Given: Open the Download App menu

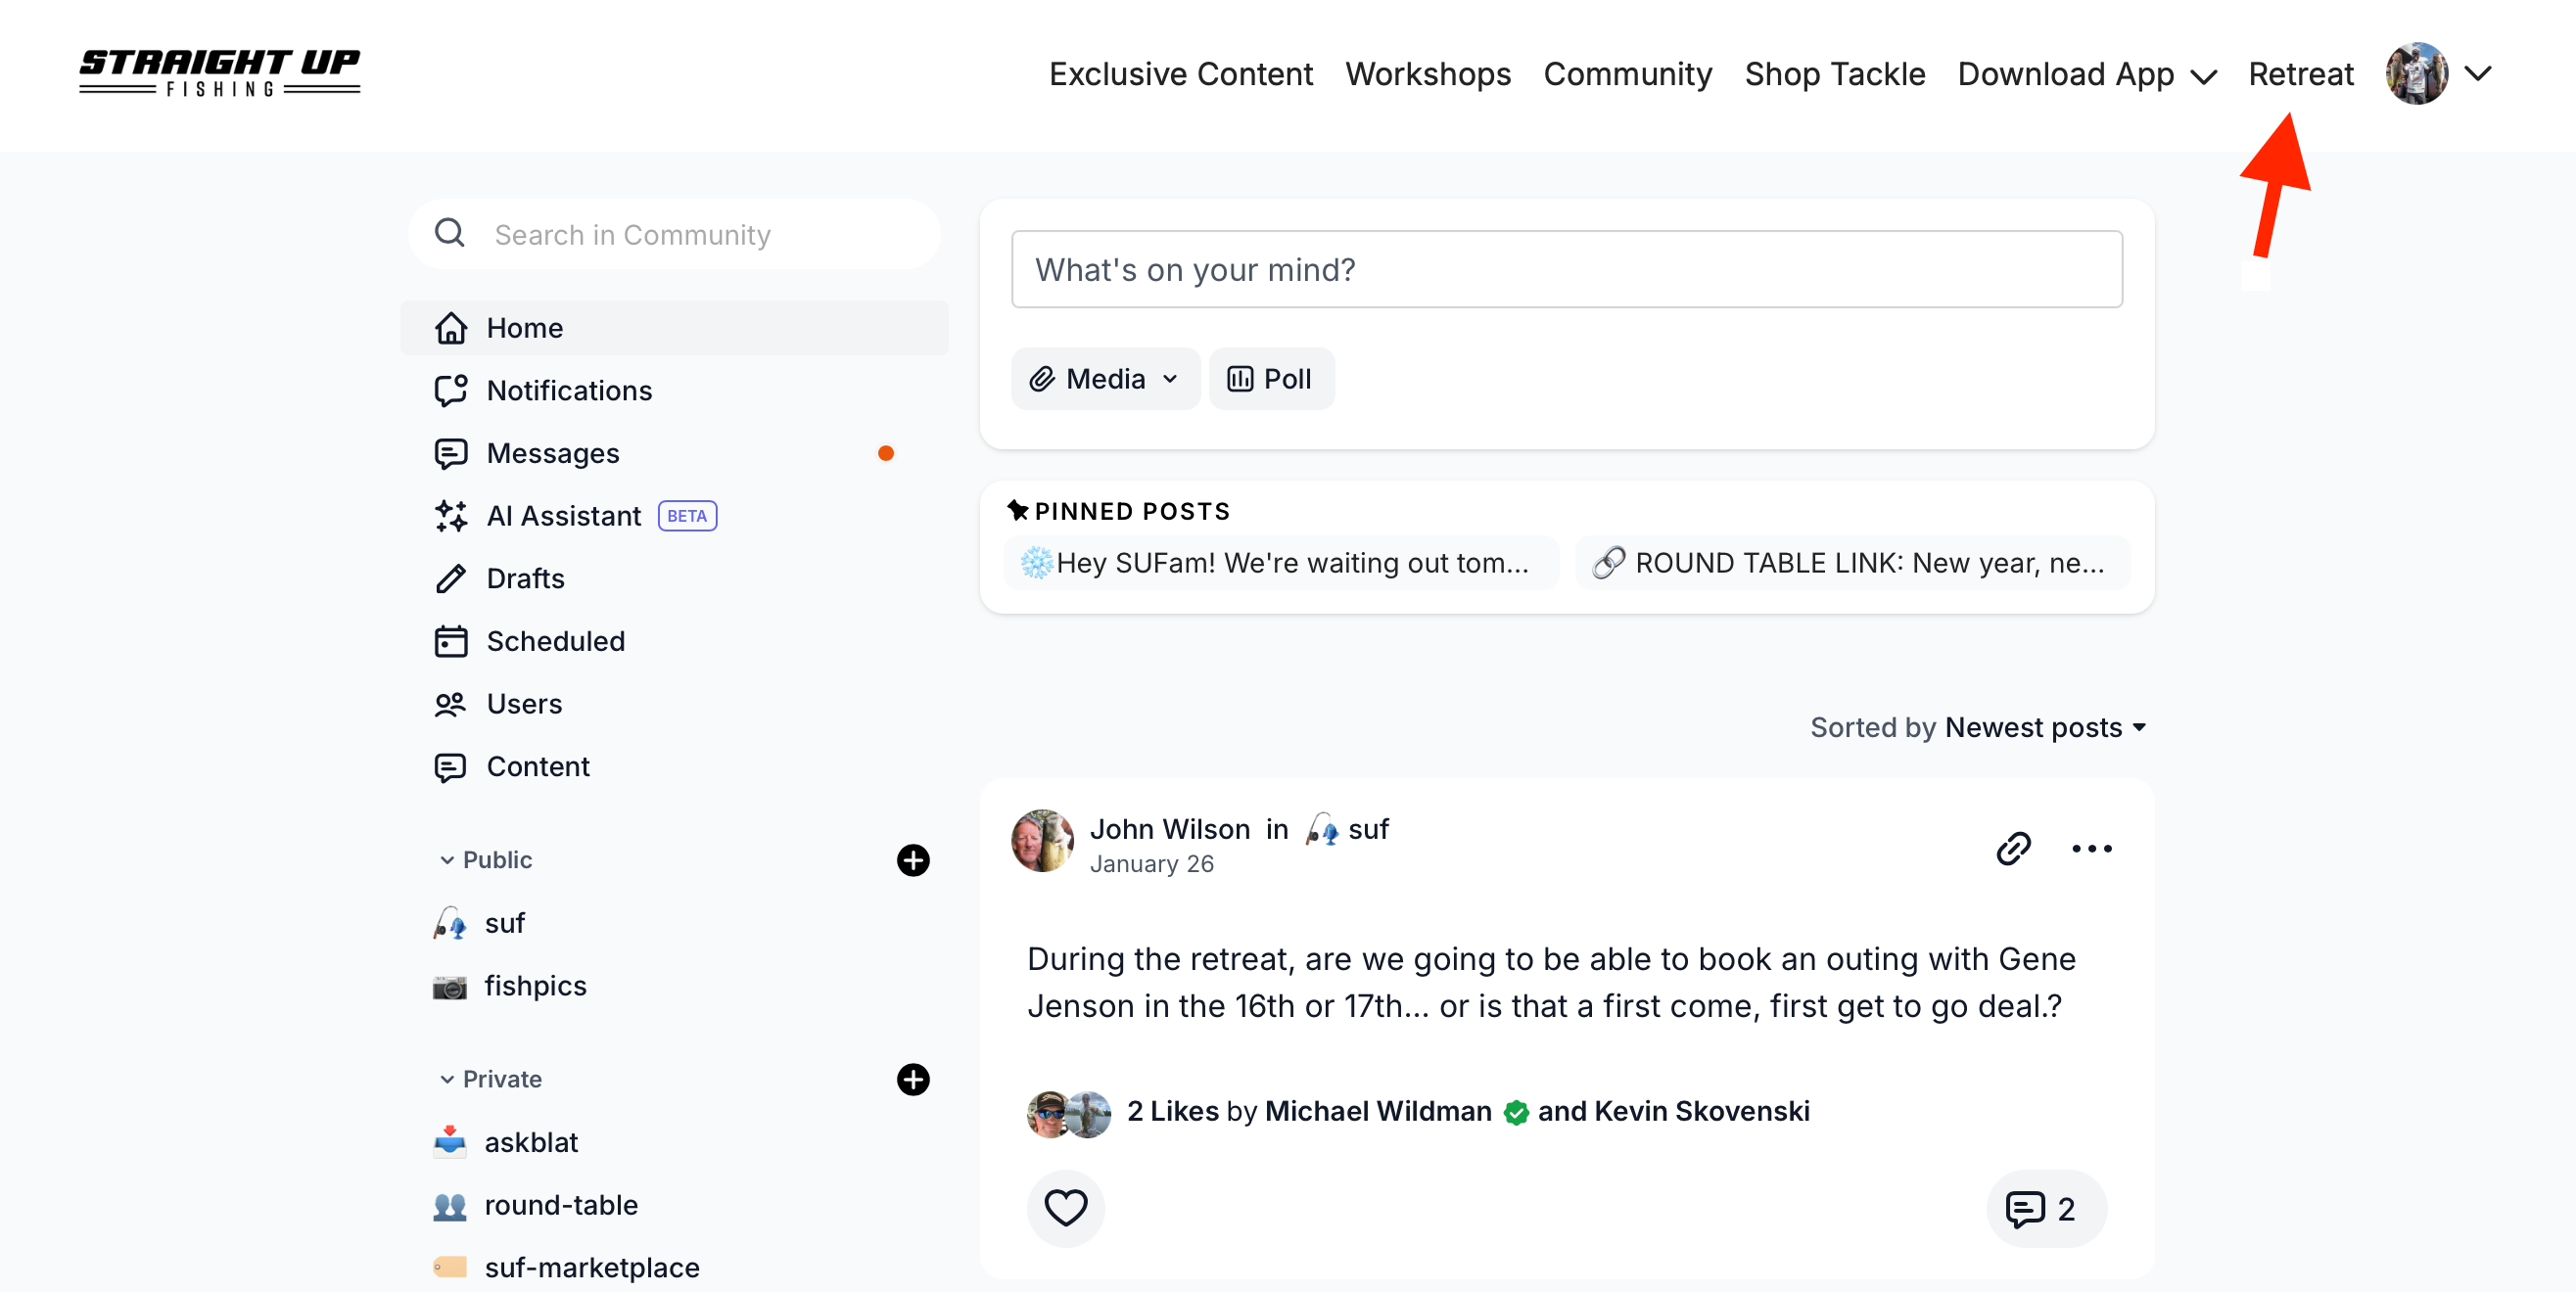Looking at the screenshot, I should (x=2086, y=74).
